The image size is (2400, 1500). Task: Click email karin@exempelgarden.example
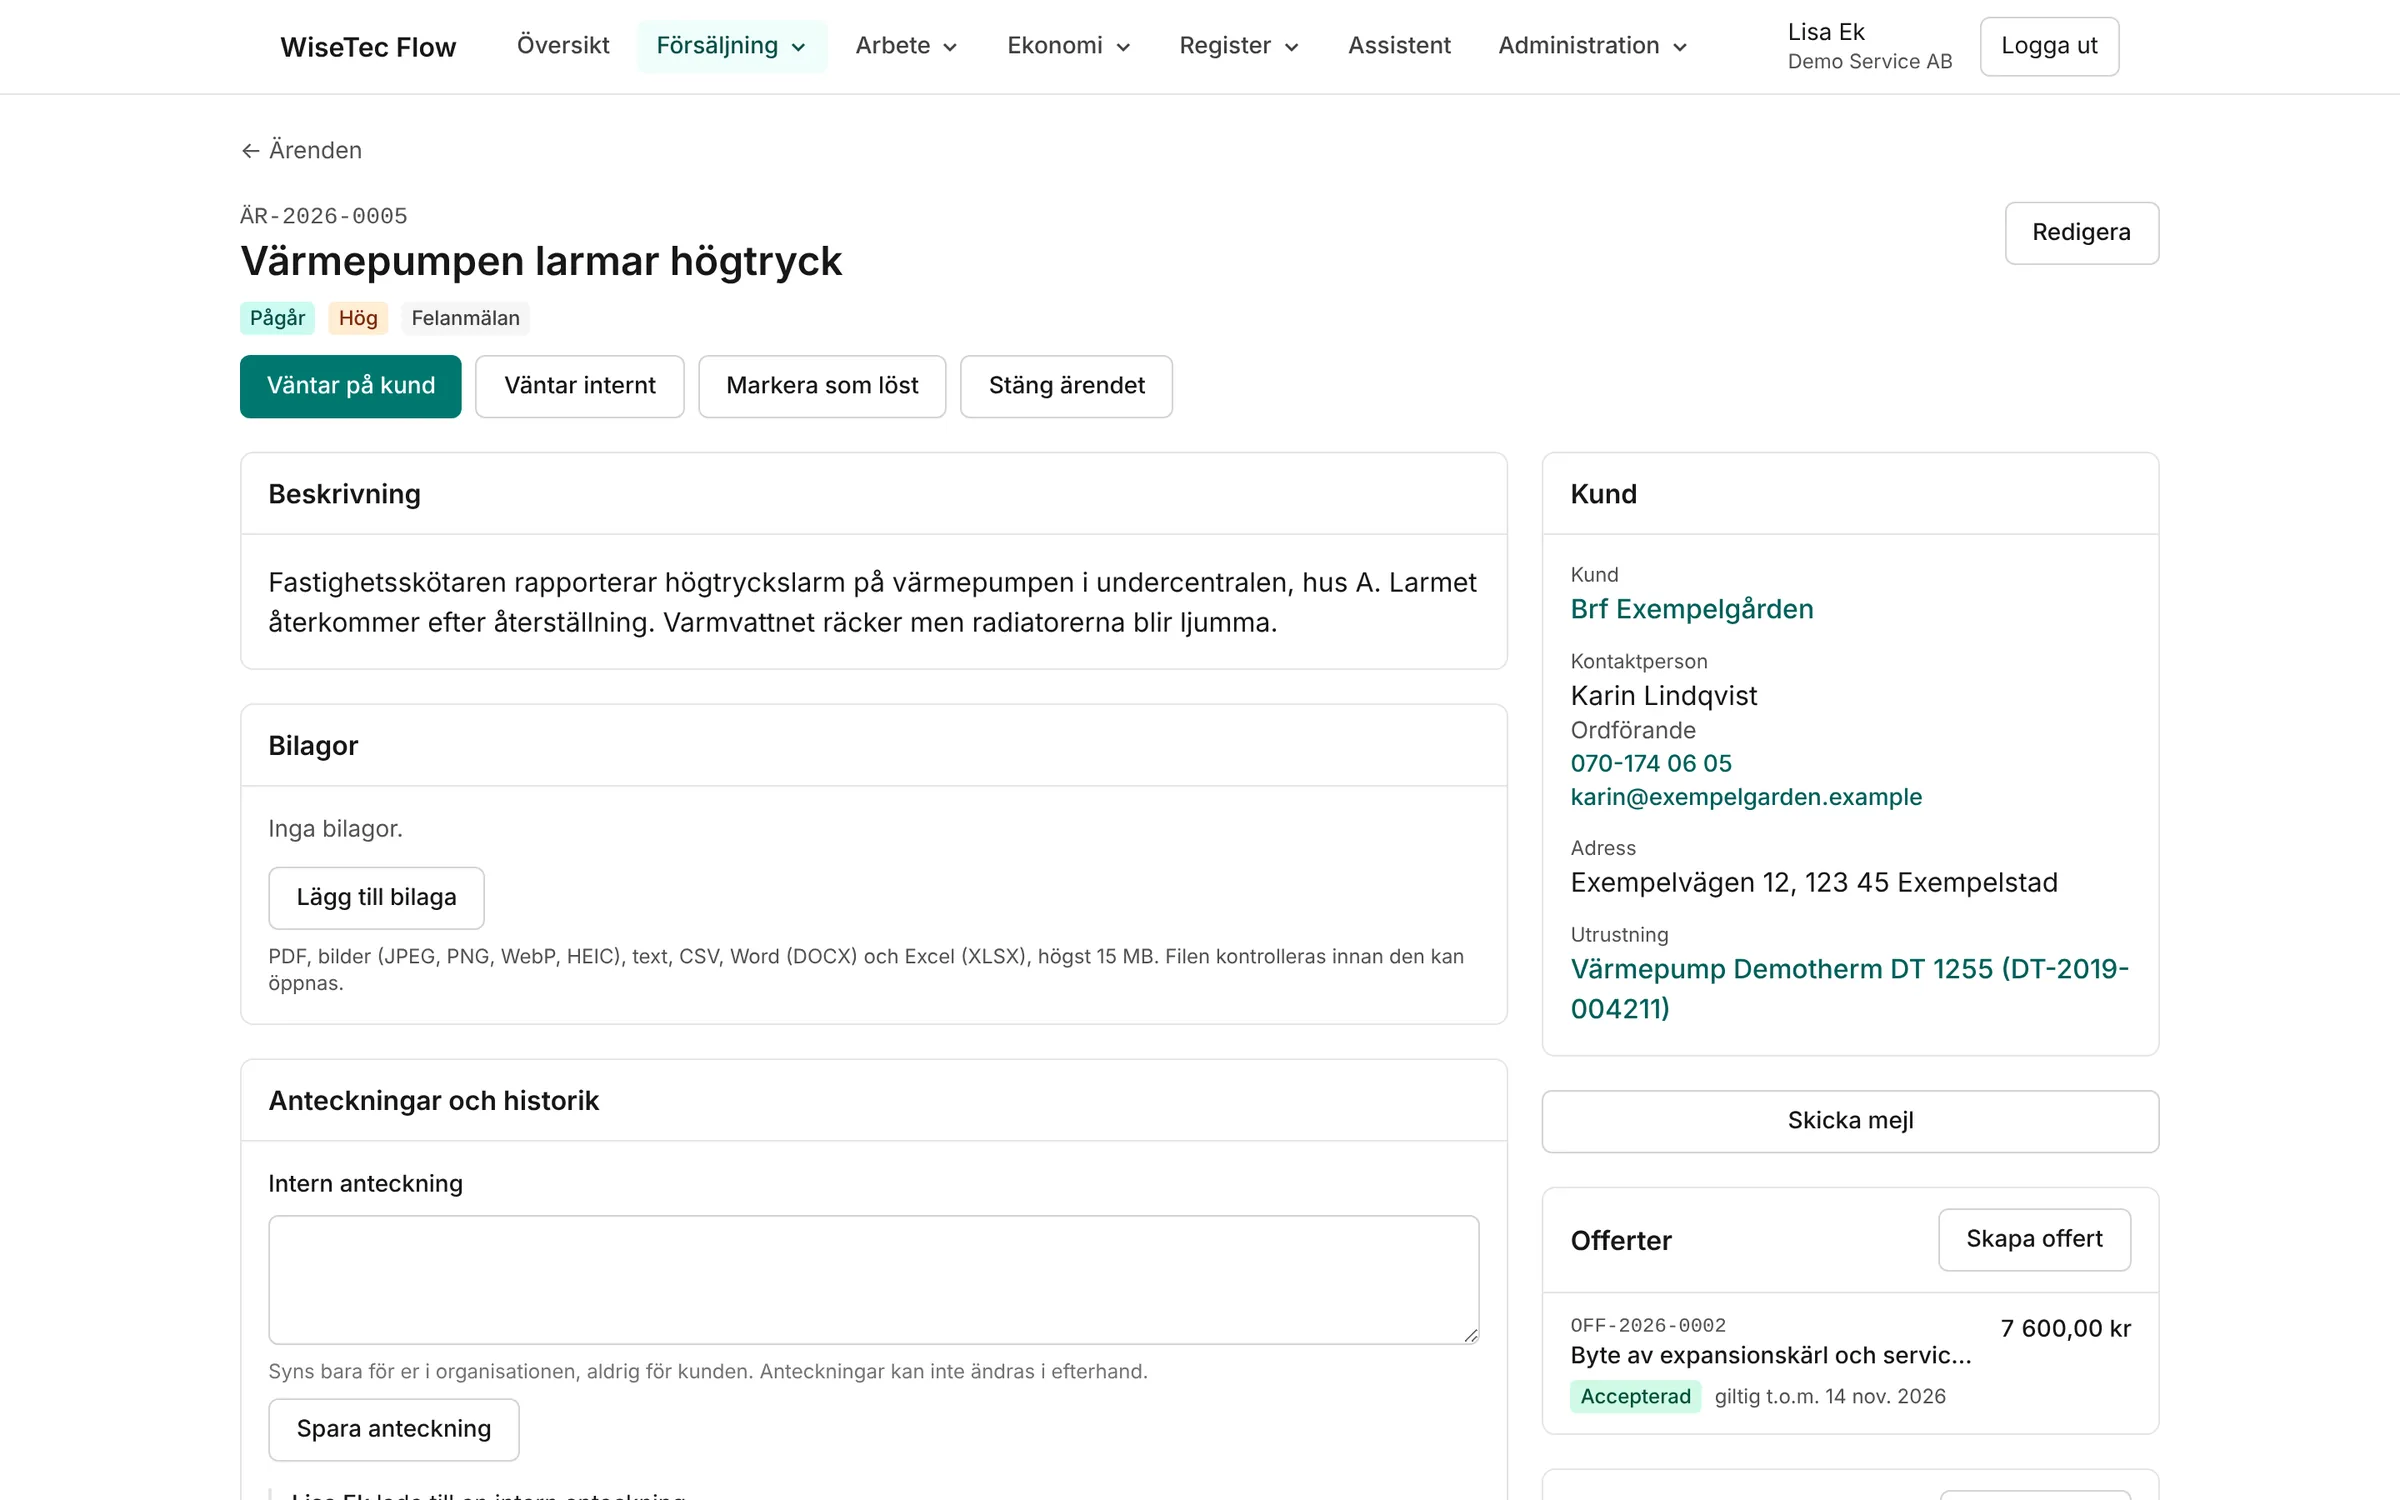pyautogui.click(x=1746, y=797)
